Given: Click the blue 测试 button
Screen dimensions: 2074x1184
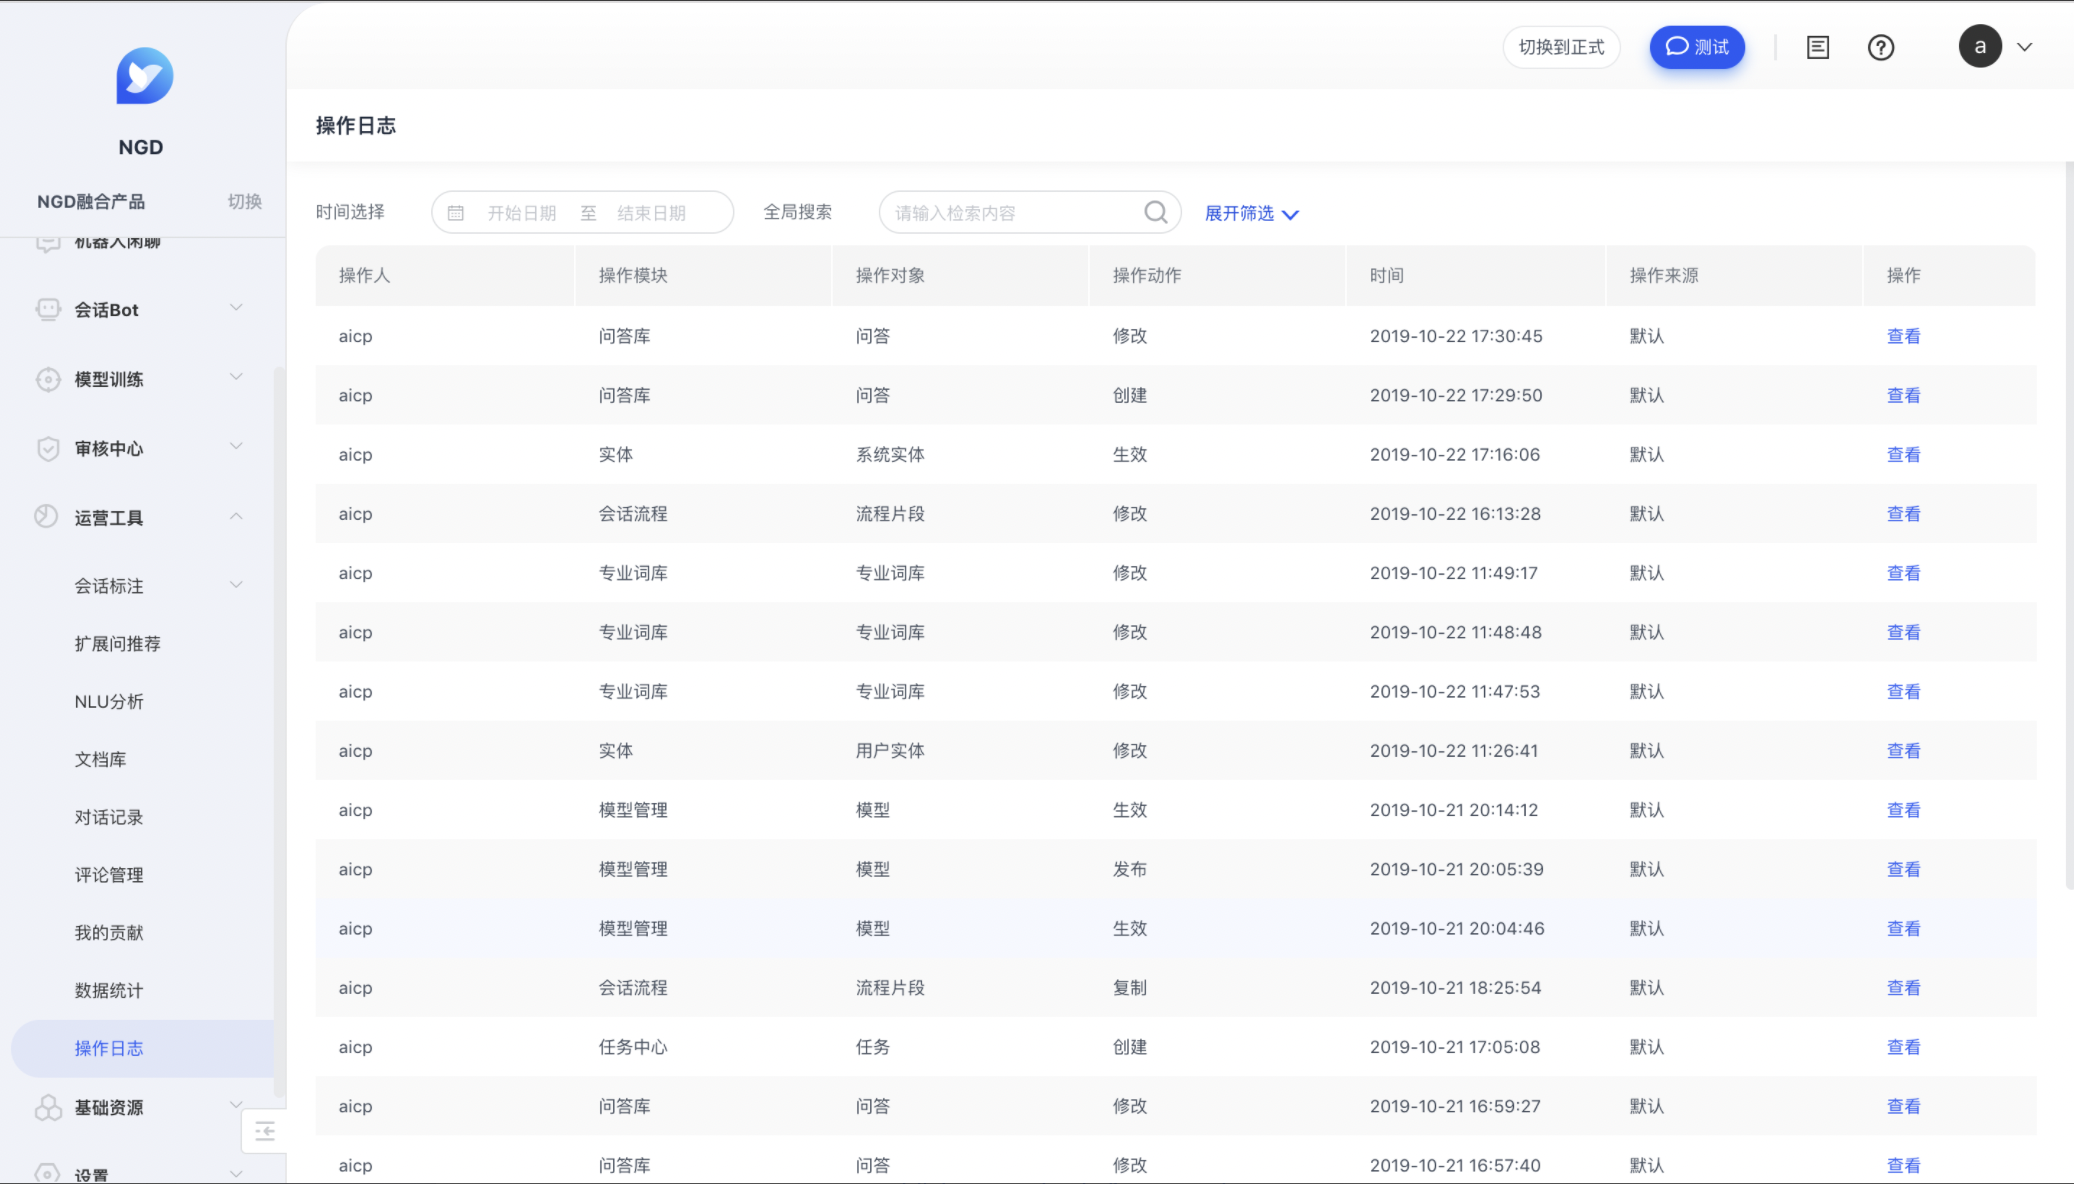Looking at the screenshot, I should coord(1697,47).
